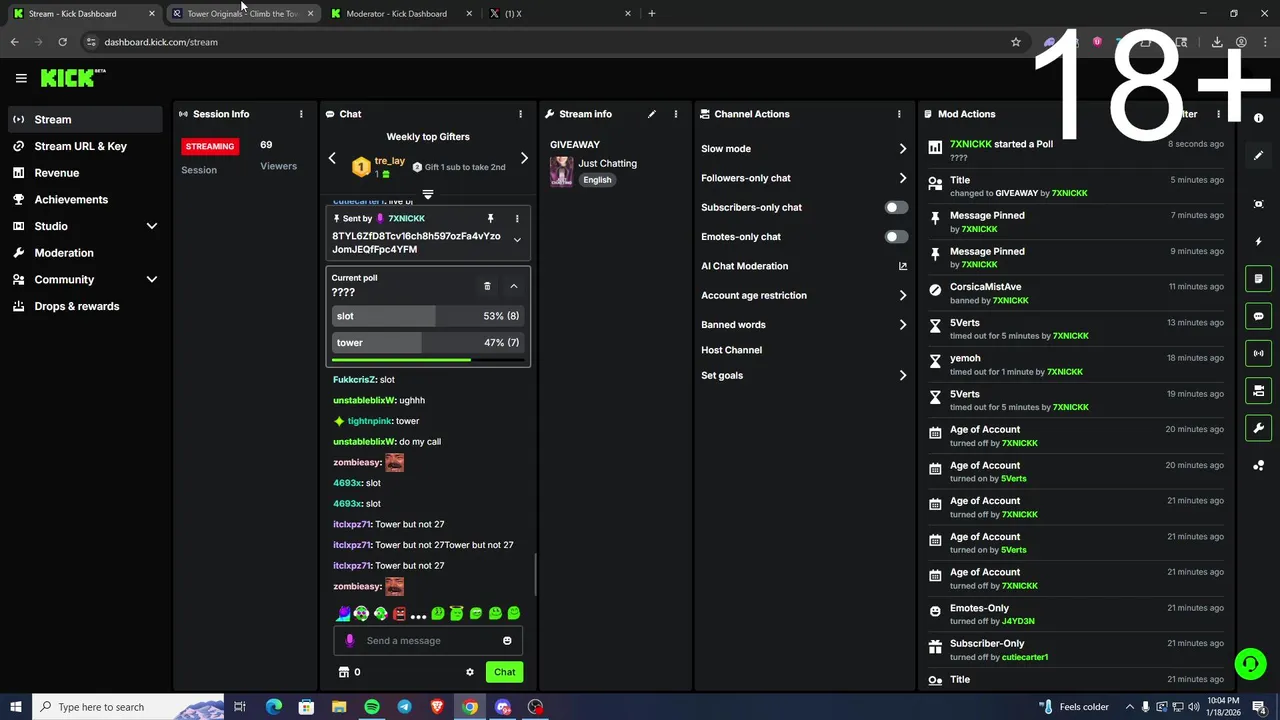Open the Stream URL & Key page
Image resolution: width=1280 pixels, height=720 pixels.
81,146
